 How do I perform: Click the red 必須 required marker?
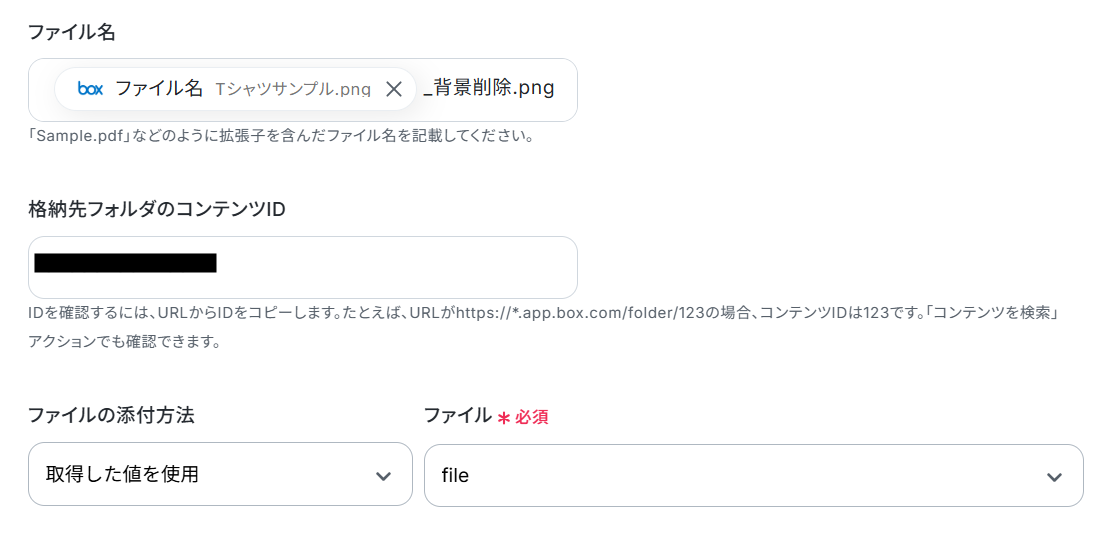point(531,417)
